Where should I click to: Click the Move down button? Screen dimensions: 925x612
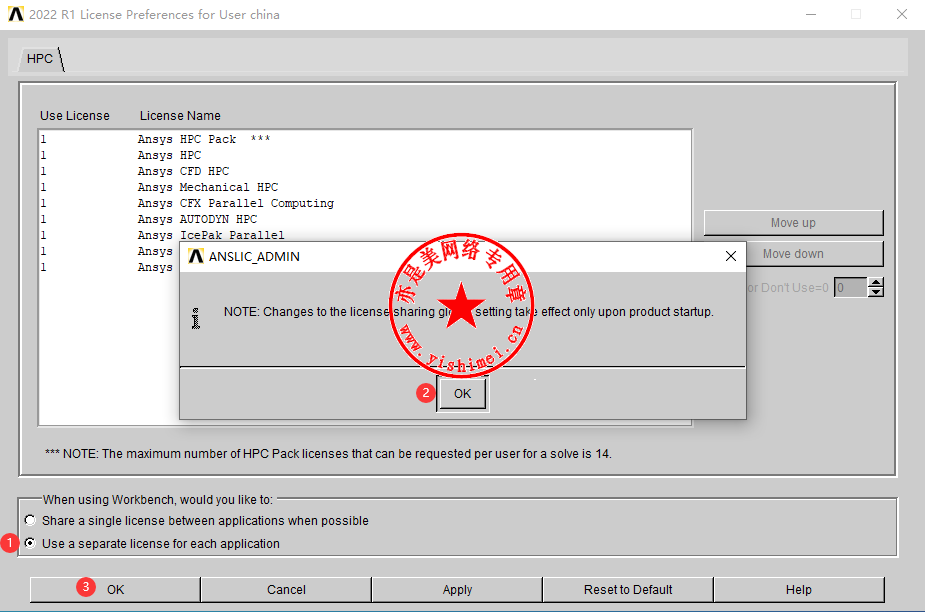(x=815, y=254)
